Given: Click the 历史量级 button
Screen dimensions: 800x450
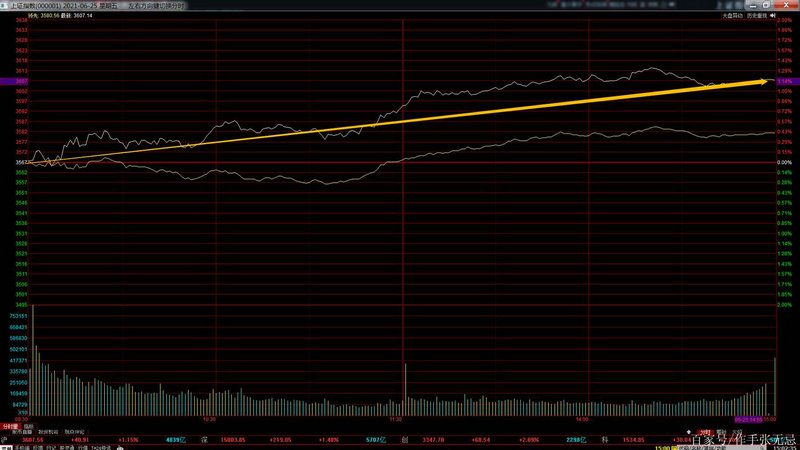Looking at the screenshot, I should 757,16.
